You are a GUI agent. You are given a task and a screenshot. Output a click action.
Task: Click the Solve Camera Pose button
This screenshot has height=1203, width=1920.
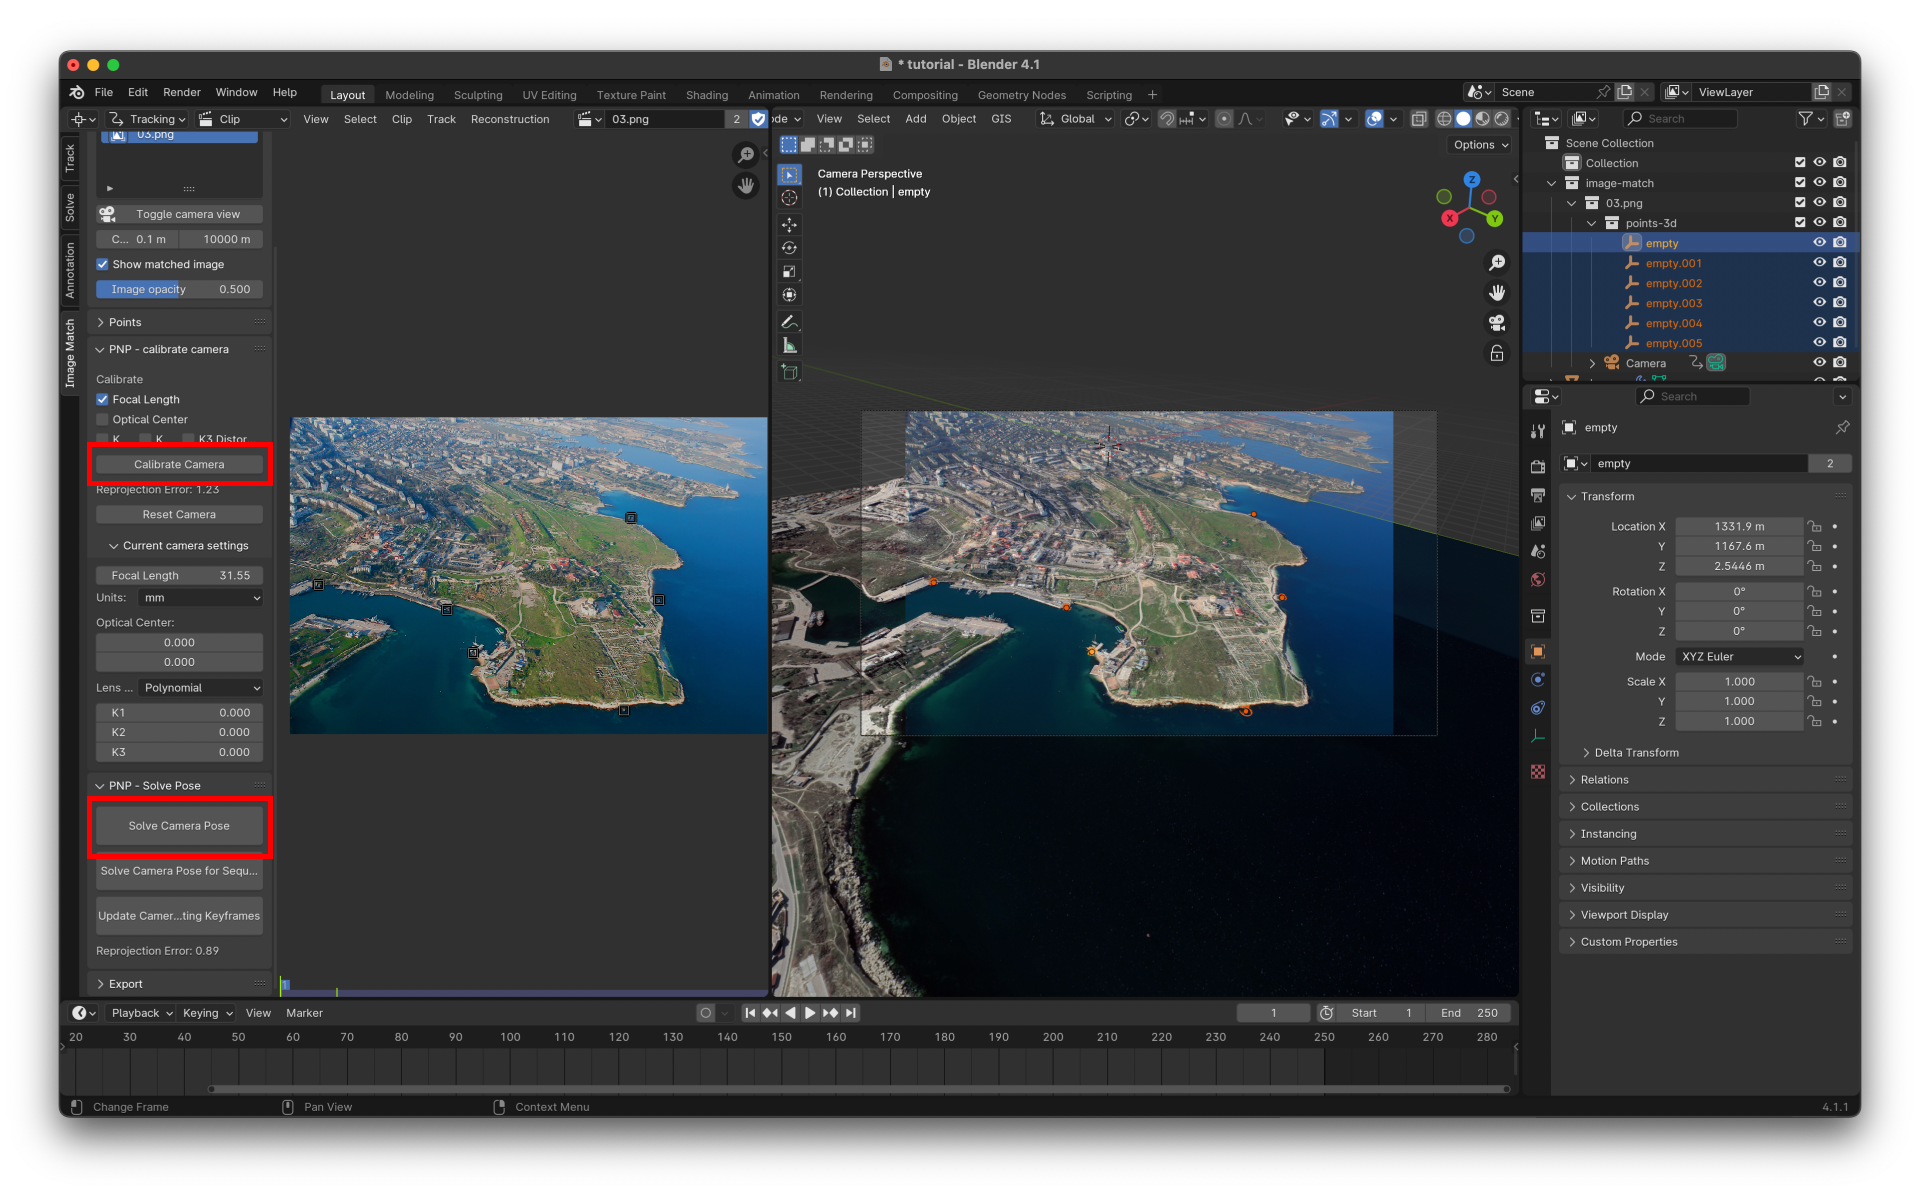click(x=179, y=826)
